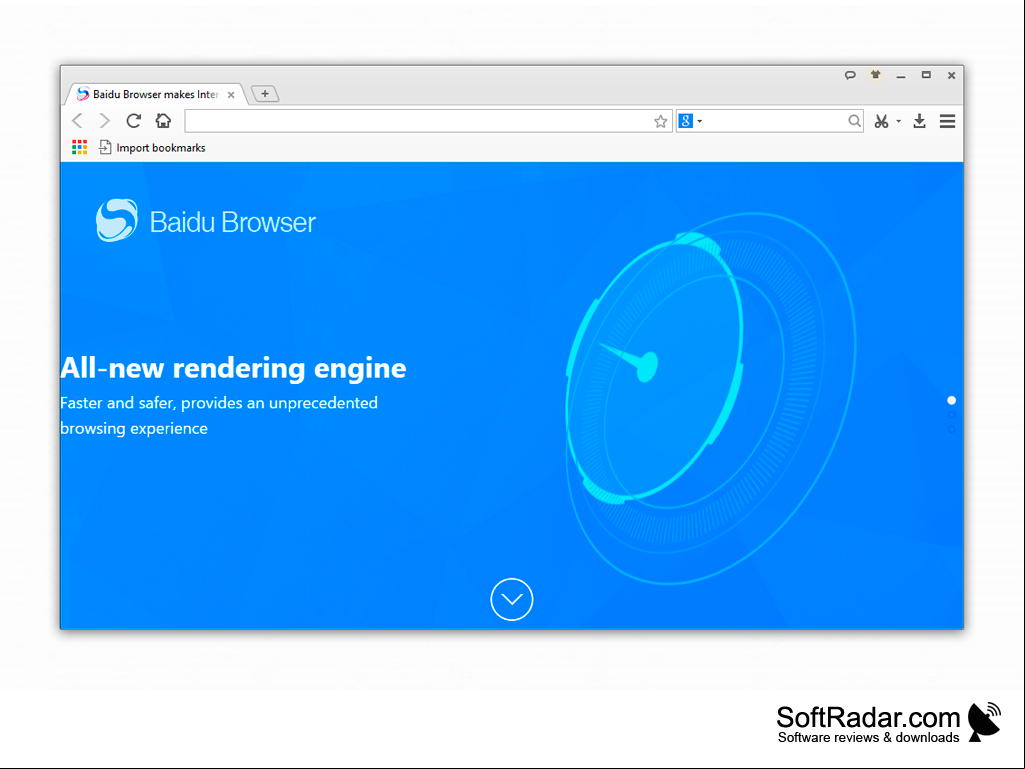Open the skin shirt icon in title bar
Viewport: 1025px width, 769px height.
[875, 75]
